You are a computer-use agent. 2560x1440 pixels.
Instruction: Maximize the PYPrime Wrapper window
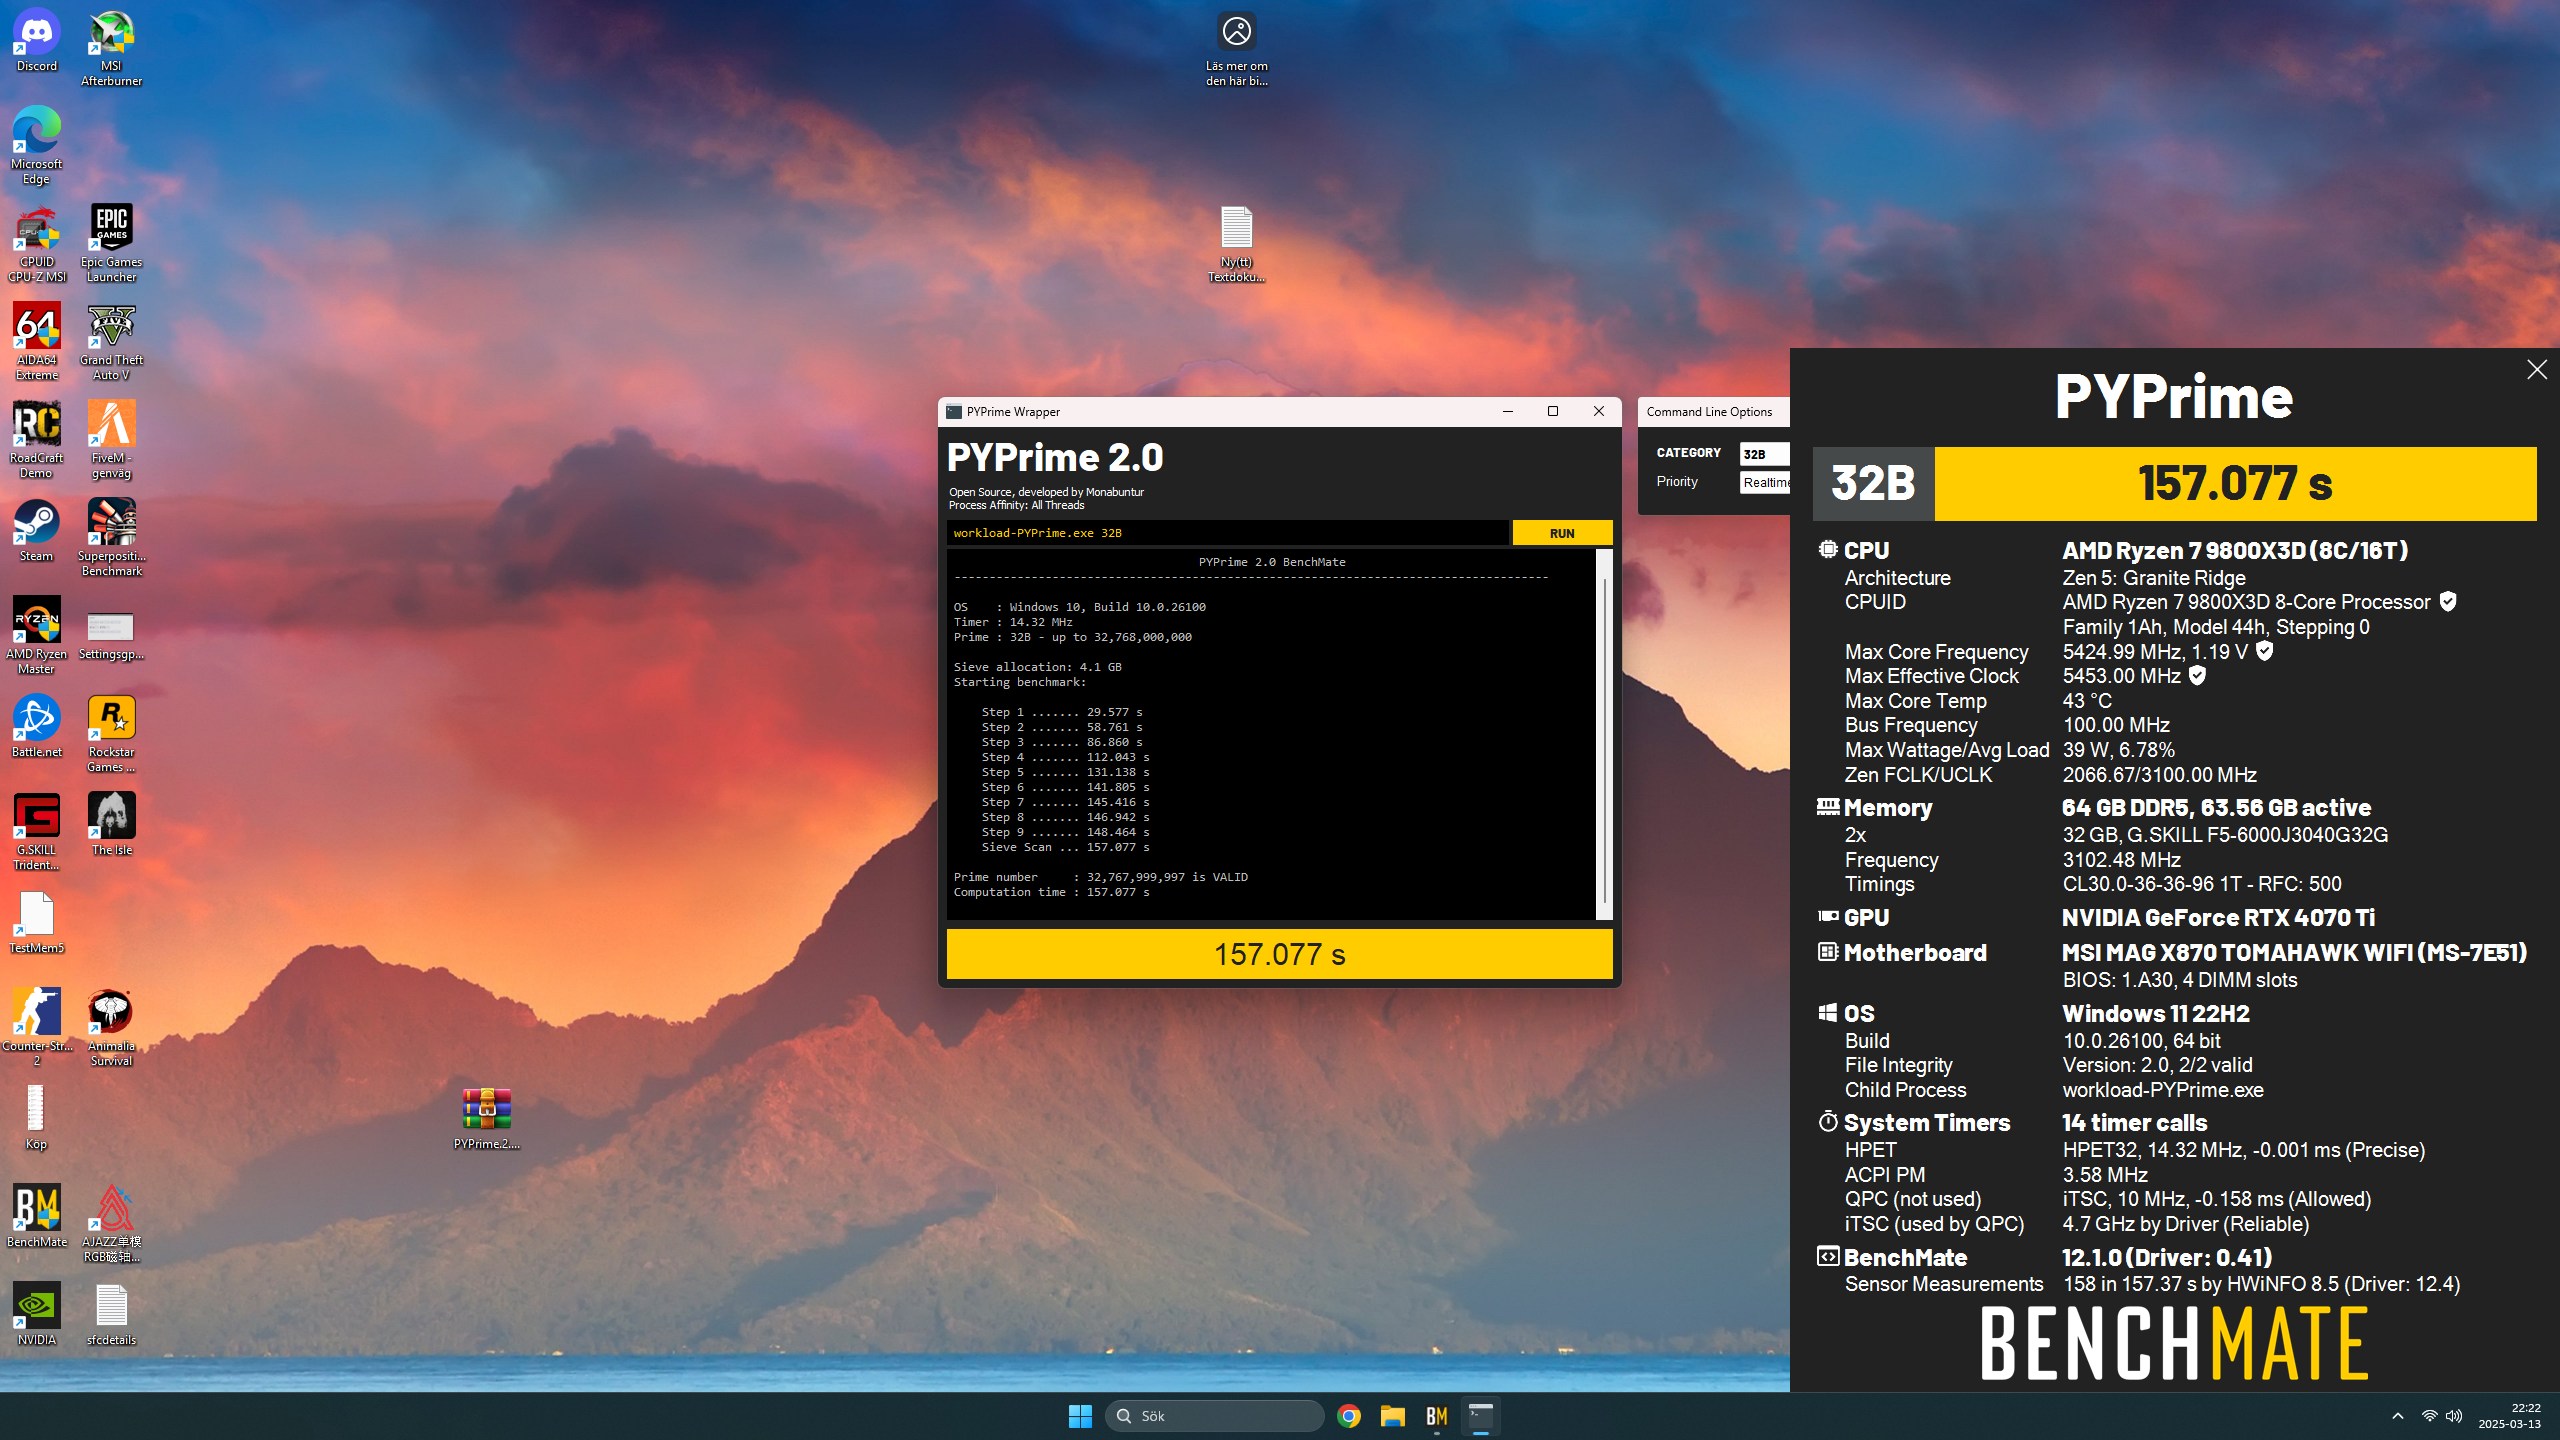click(x=1553, y=411)
